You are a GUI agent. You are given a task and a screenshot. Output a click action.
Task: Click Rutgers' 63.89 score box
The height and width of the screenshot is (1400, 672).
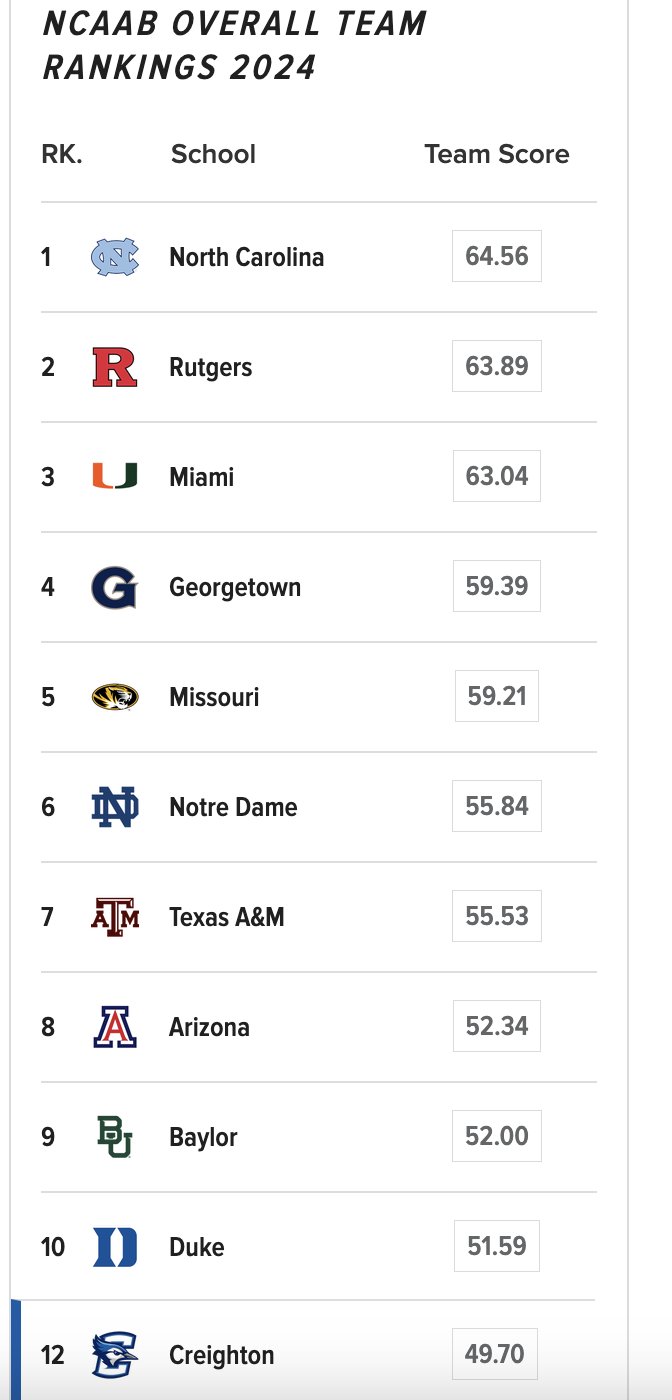pyautogui.click(x=497, y=366)
